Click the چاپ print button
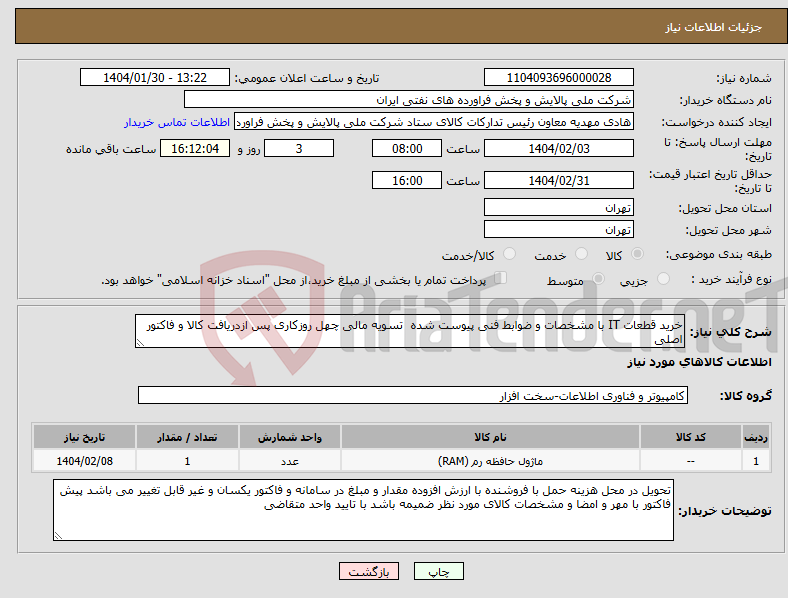This screenshot has height=598, width=788. [439, 571]
